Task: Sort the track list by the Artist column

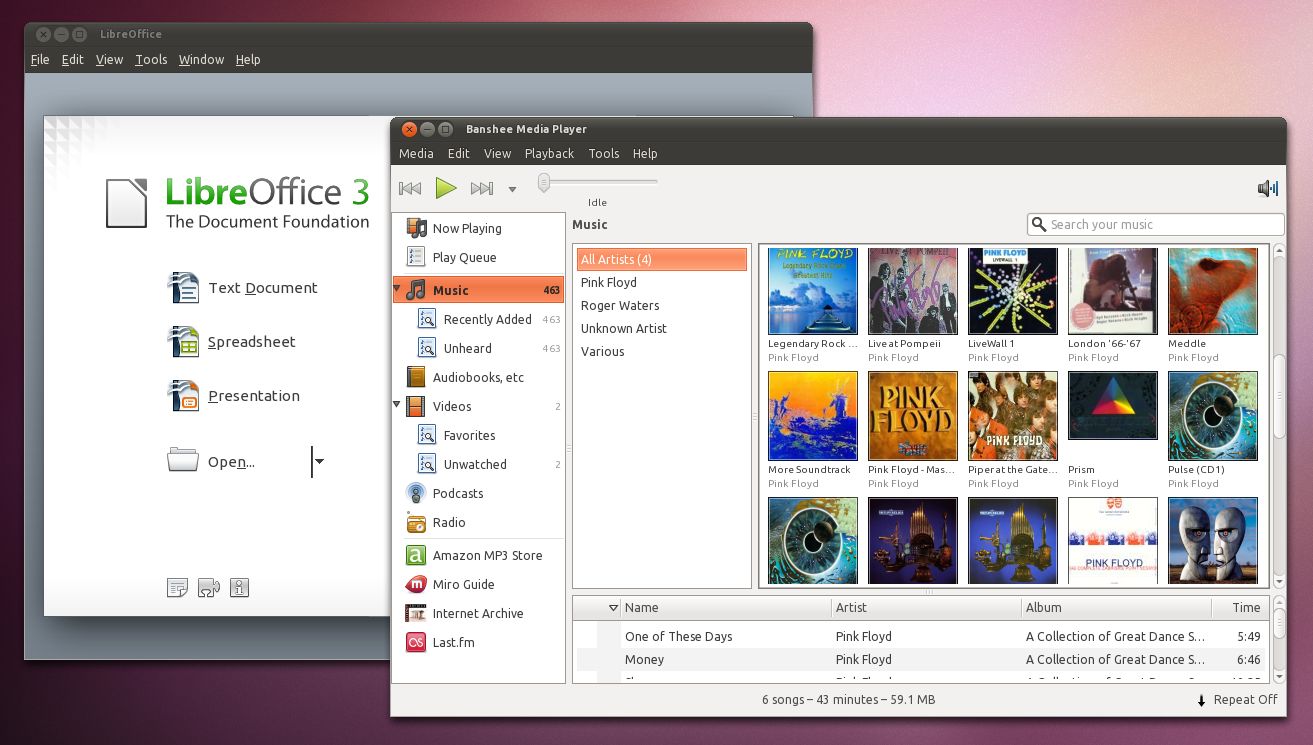Action: [926, 607]
